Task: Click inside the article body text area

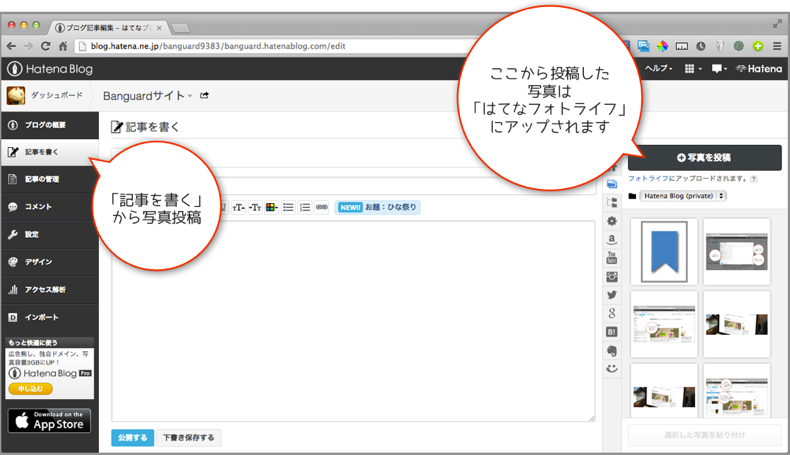Action: 353,322
